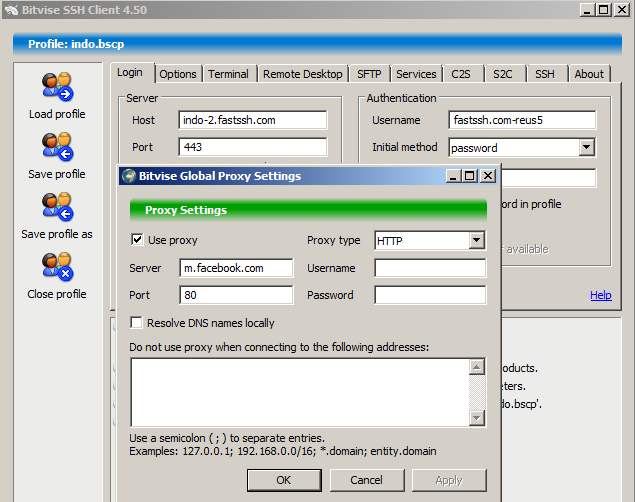
Task: Click the authentication Username field
Action: 522,120
